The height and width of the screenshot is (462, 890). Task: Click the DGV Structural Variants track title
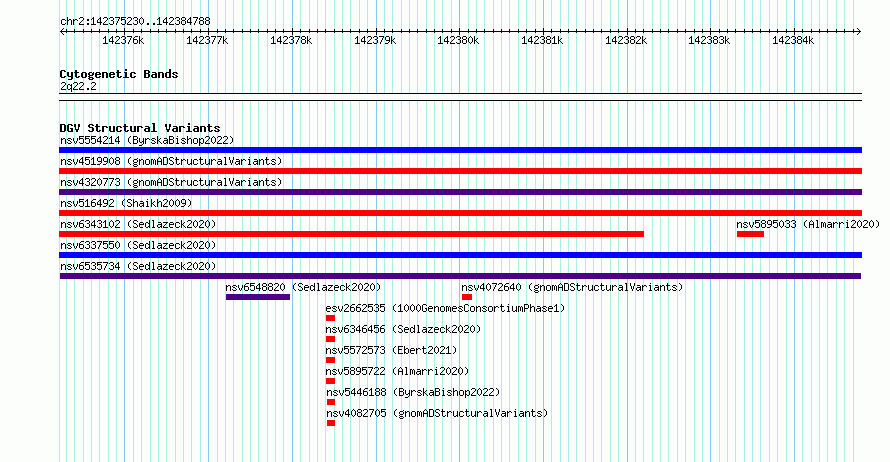pos(140,128)
